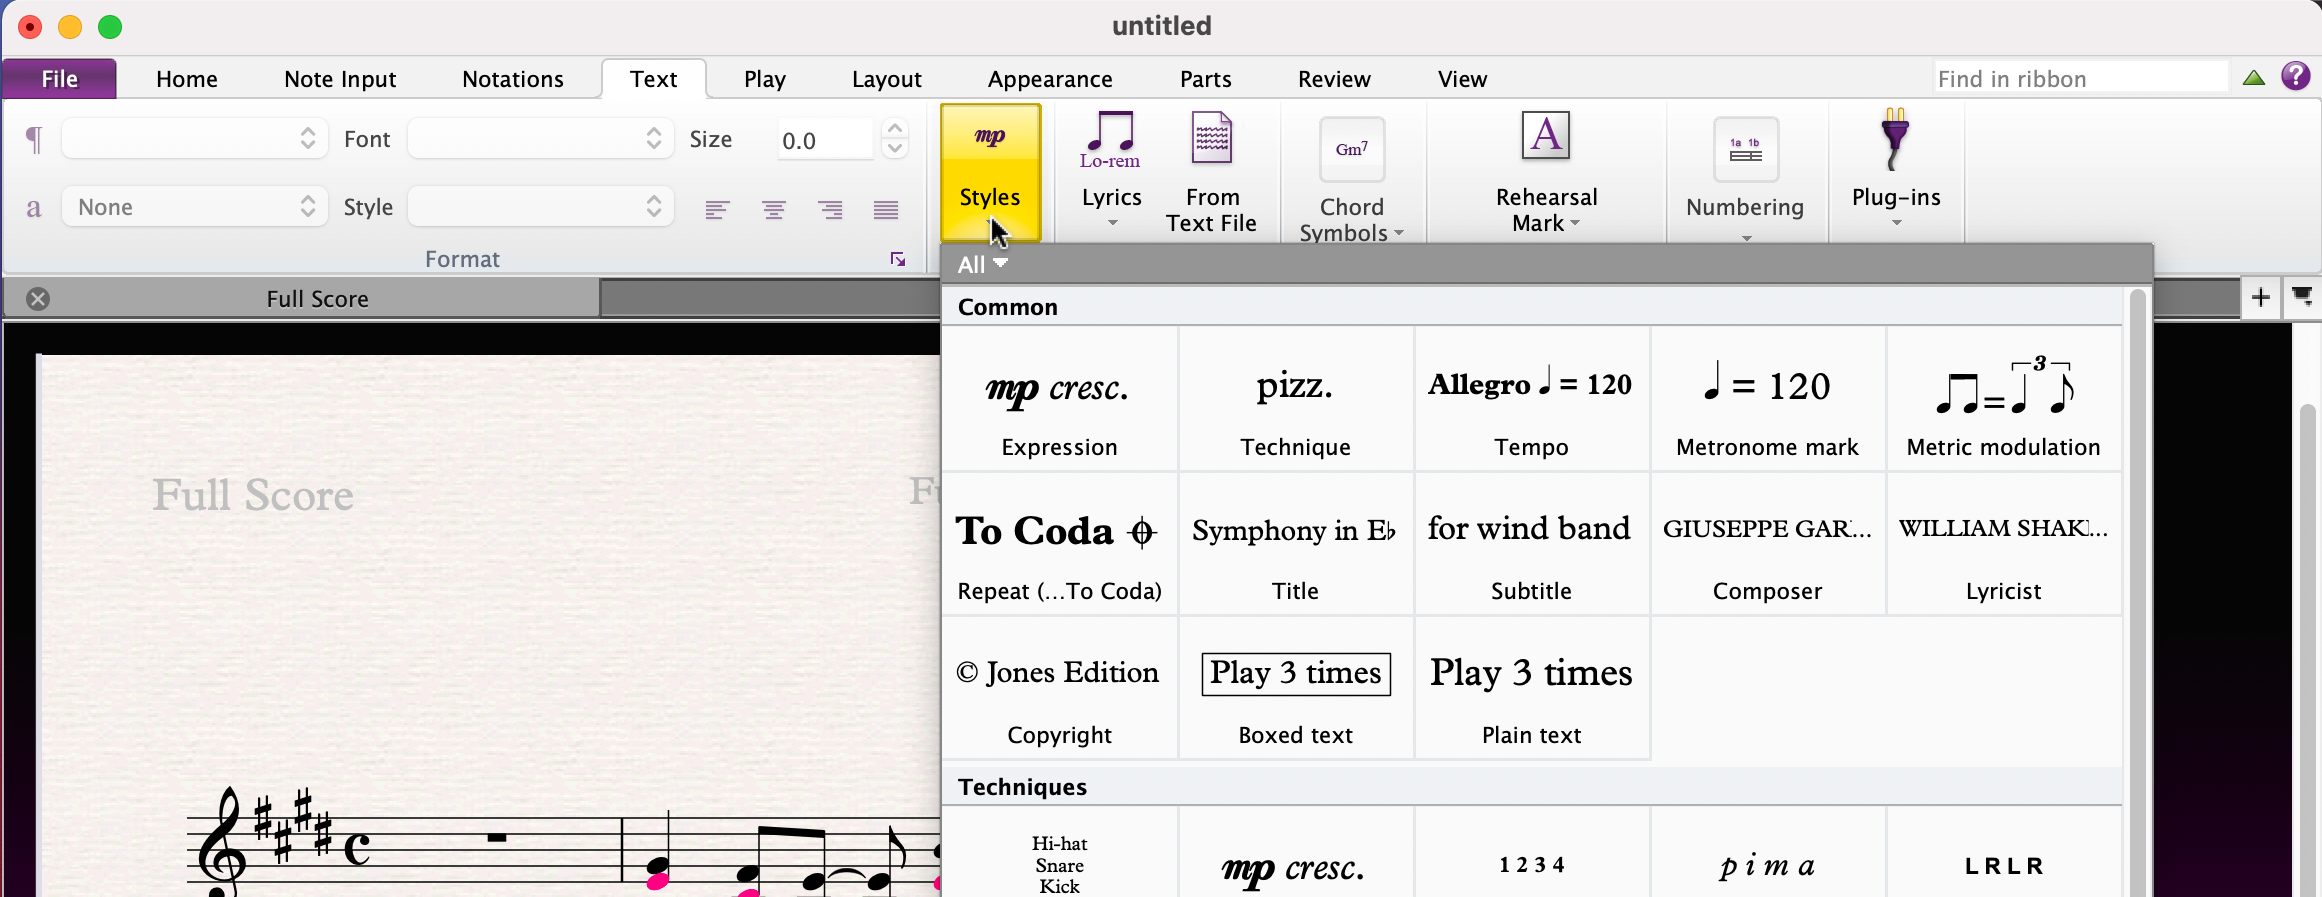Select the p i m a fingering style
The image size is (2322, 897).
click(1767, 852)
